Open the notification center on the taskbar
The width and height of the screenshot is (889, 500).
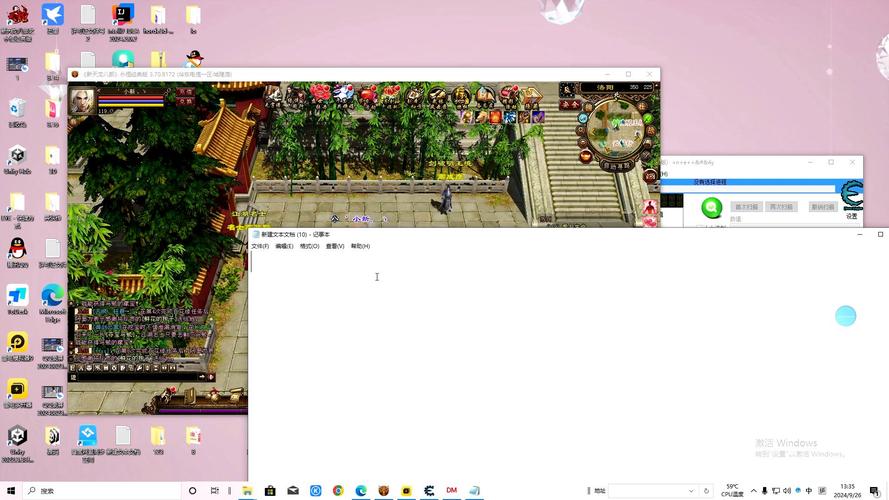[x=875, y=491]
